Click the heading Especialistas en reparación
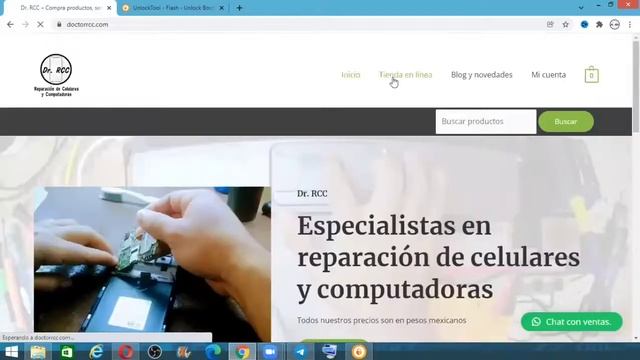Viewport: 640px width, 360px height. pyautogui.click(x=438, y=257)
